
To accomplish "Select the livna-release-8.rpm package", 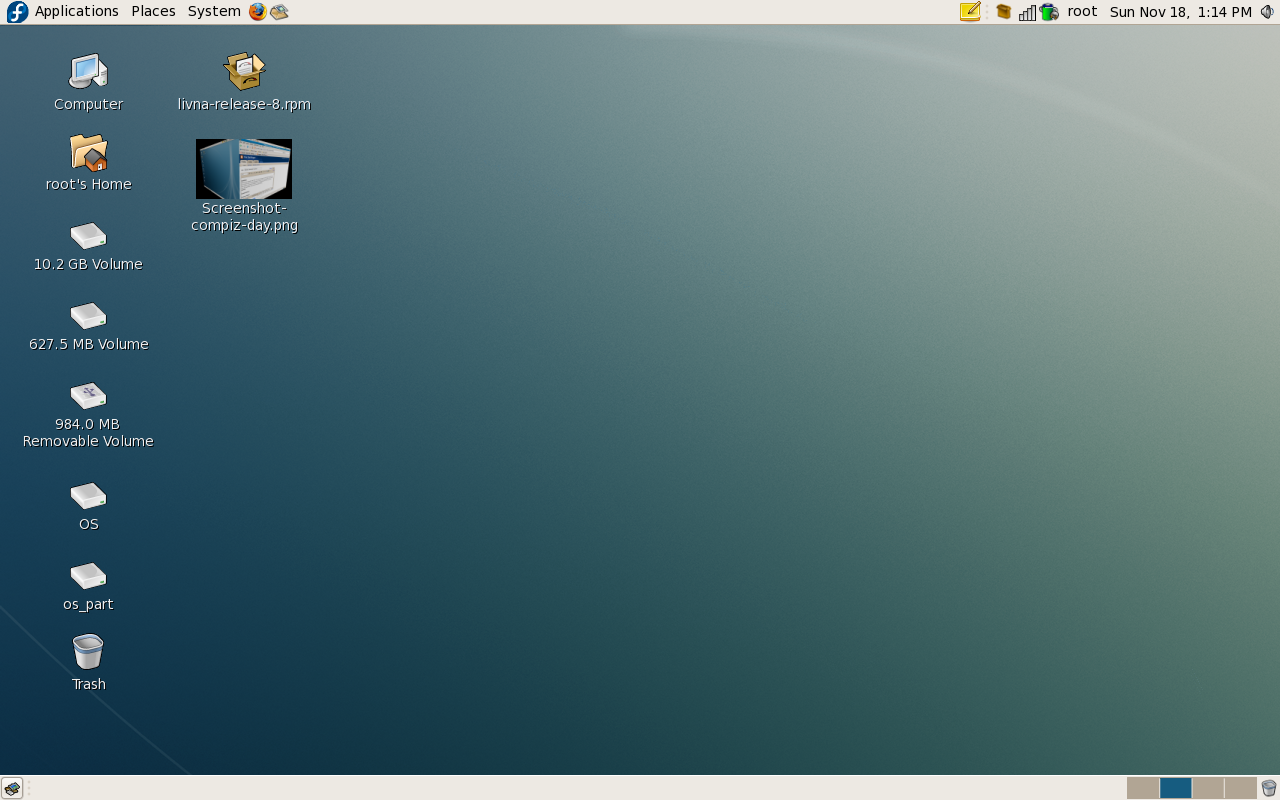I will tap(244, 71).
